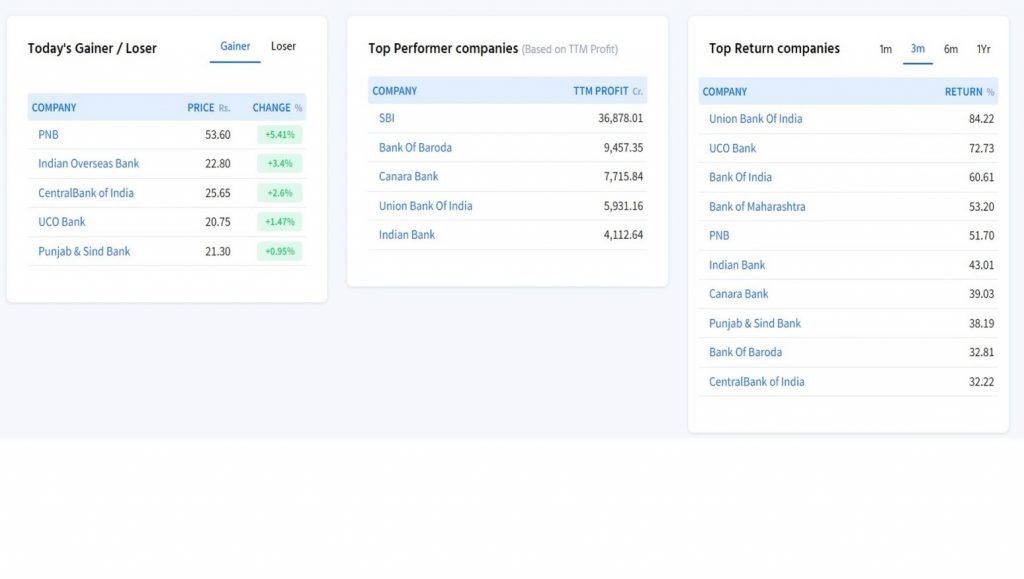Open Canara Bank in Top Return table

click(739, 294)
